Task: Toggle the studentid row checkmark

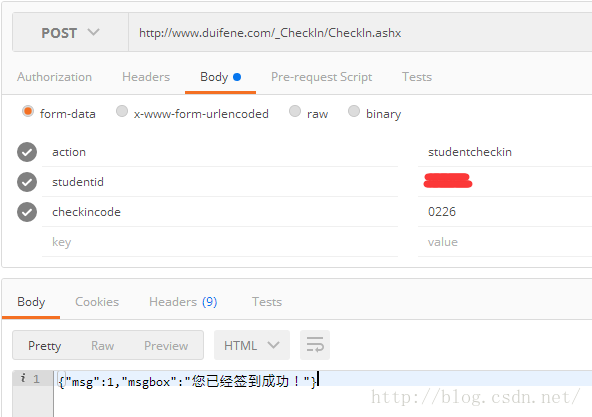Action: (27, 182)
